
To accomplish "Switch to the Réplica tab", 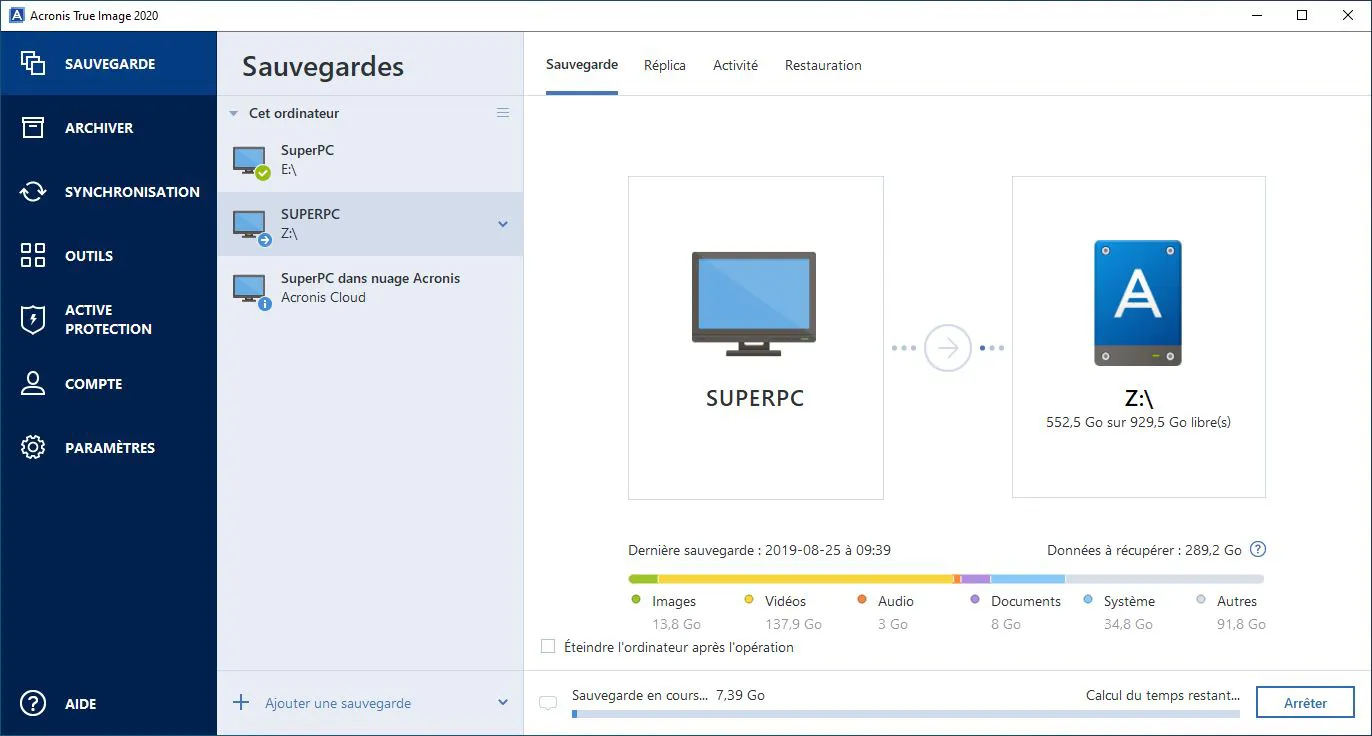I will 665,65.
